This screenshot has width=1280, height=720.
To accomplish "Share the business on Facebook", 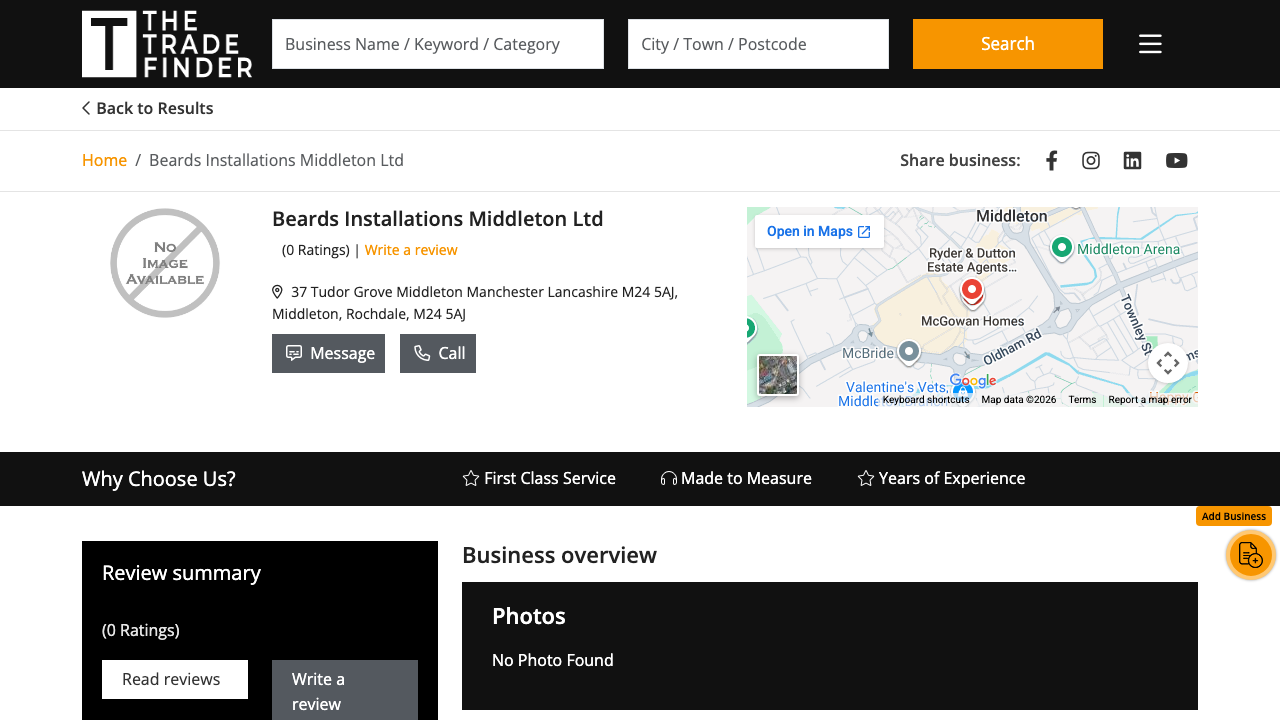I will [x=1051, y=160].
